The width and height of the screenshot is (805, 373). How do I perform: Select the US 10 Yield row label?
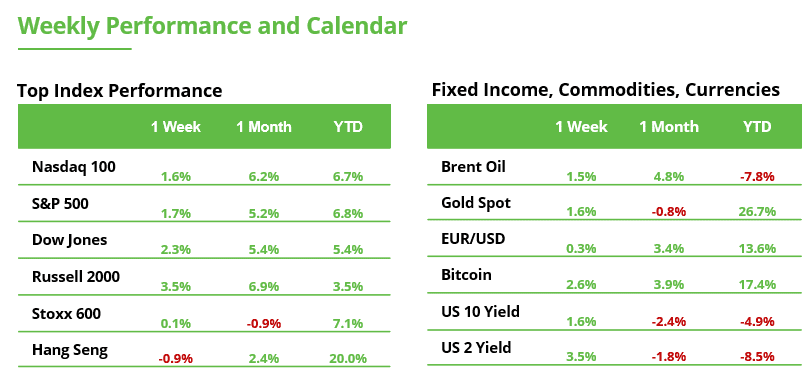481,311
